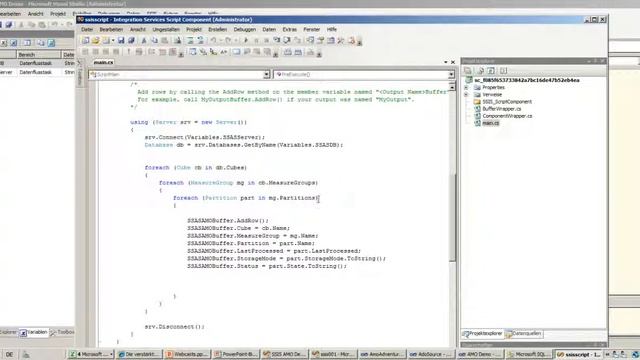The image size is (640, 360).
Task: Click the Pause debugging icon
Action: pyautogui.click(x=256, y=40)
